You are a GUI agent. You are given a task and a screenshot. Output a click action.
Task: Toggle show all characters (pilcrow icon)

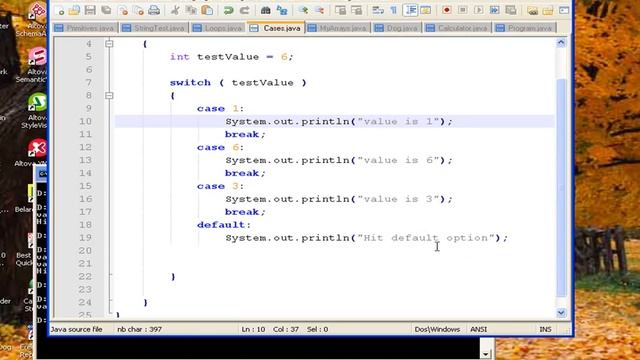coord(394,10)
